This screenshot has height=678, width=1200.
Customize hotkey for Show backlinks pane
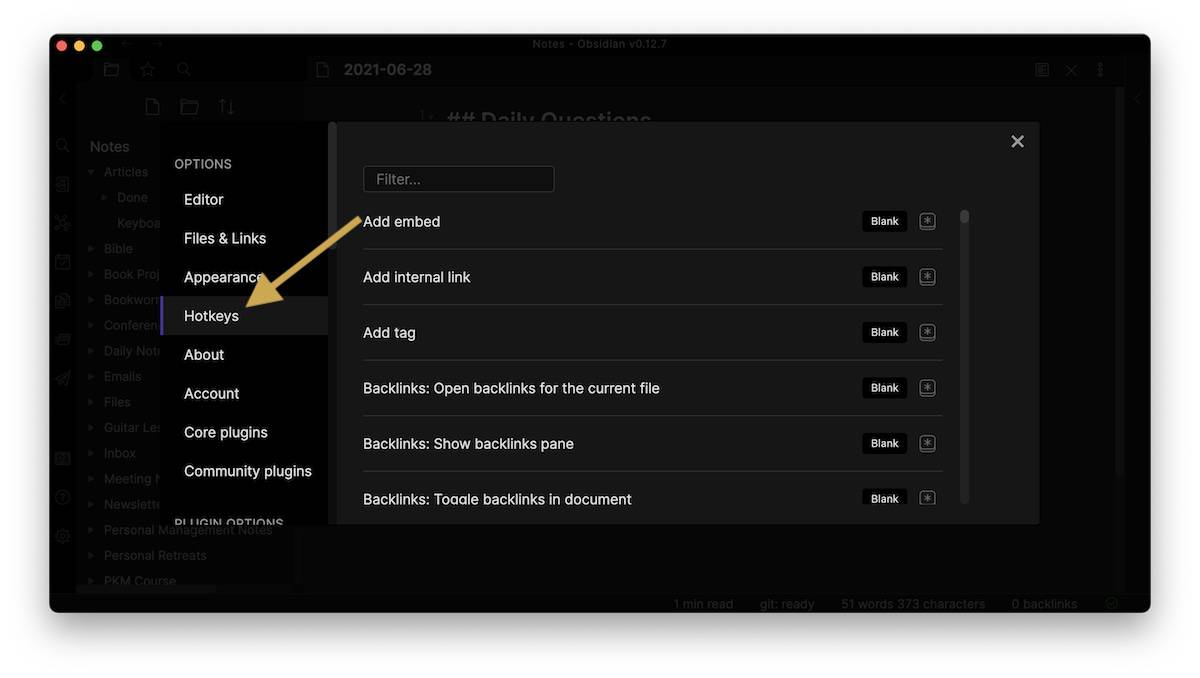928,443
